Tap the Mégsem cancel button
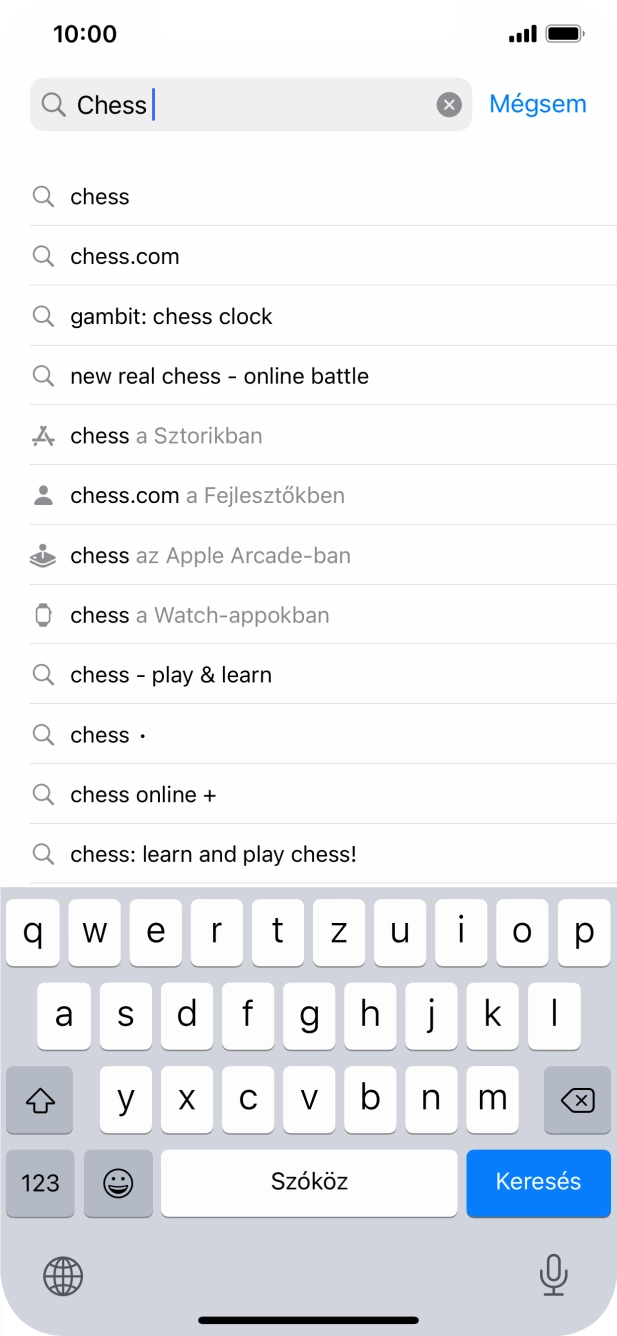 pyautogui.click(x=537, y=104)
